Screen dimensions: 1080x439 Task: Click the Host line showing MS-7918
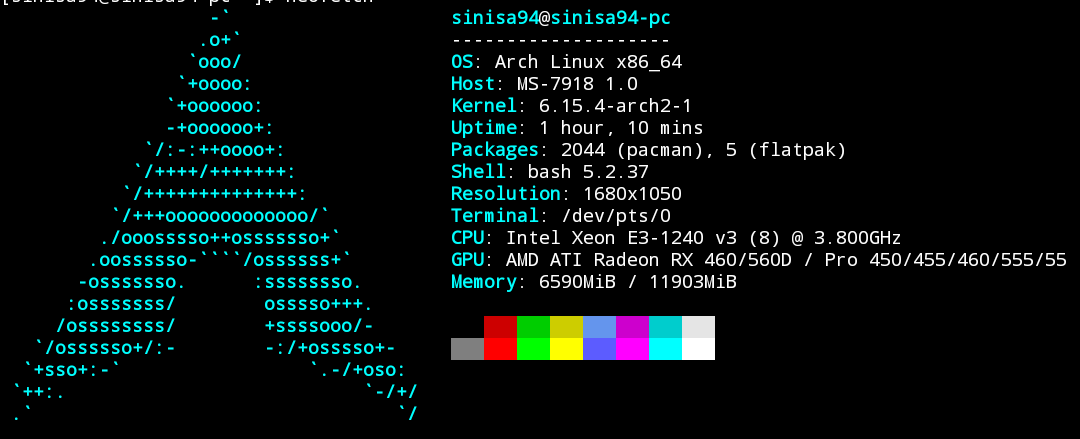coord(545,84)
